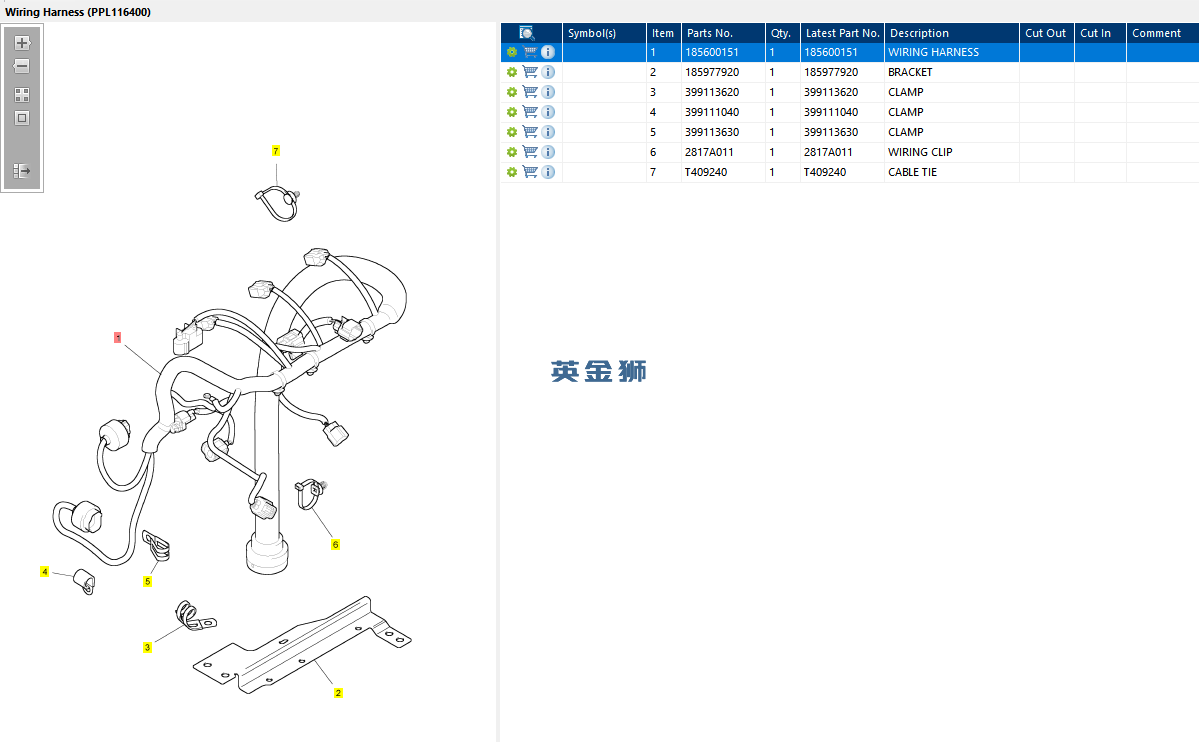Click callout label 7 in diagram
This screenshot has height=742, width=1199.
point(276,151)
